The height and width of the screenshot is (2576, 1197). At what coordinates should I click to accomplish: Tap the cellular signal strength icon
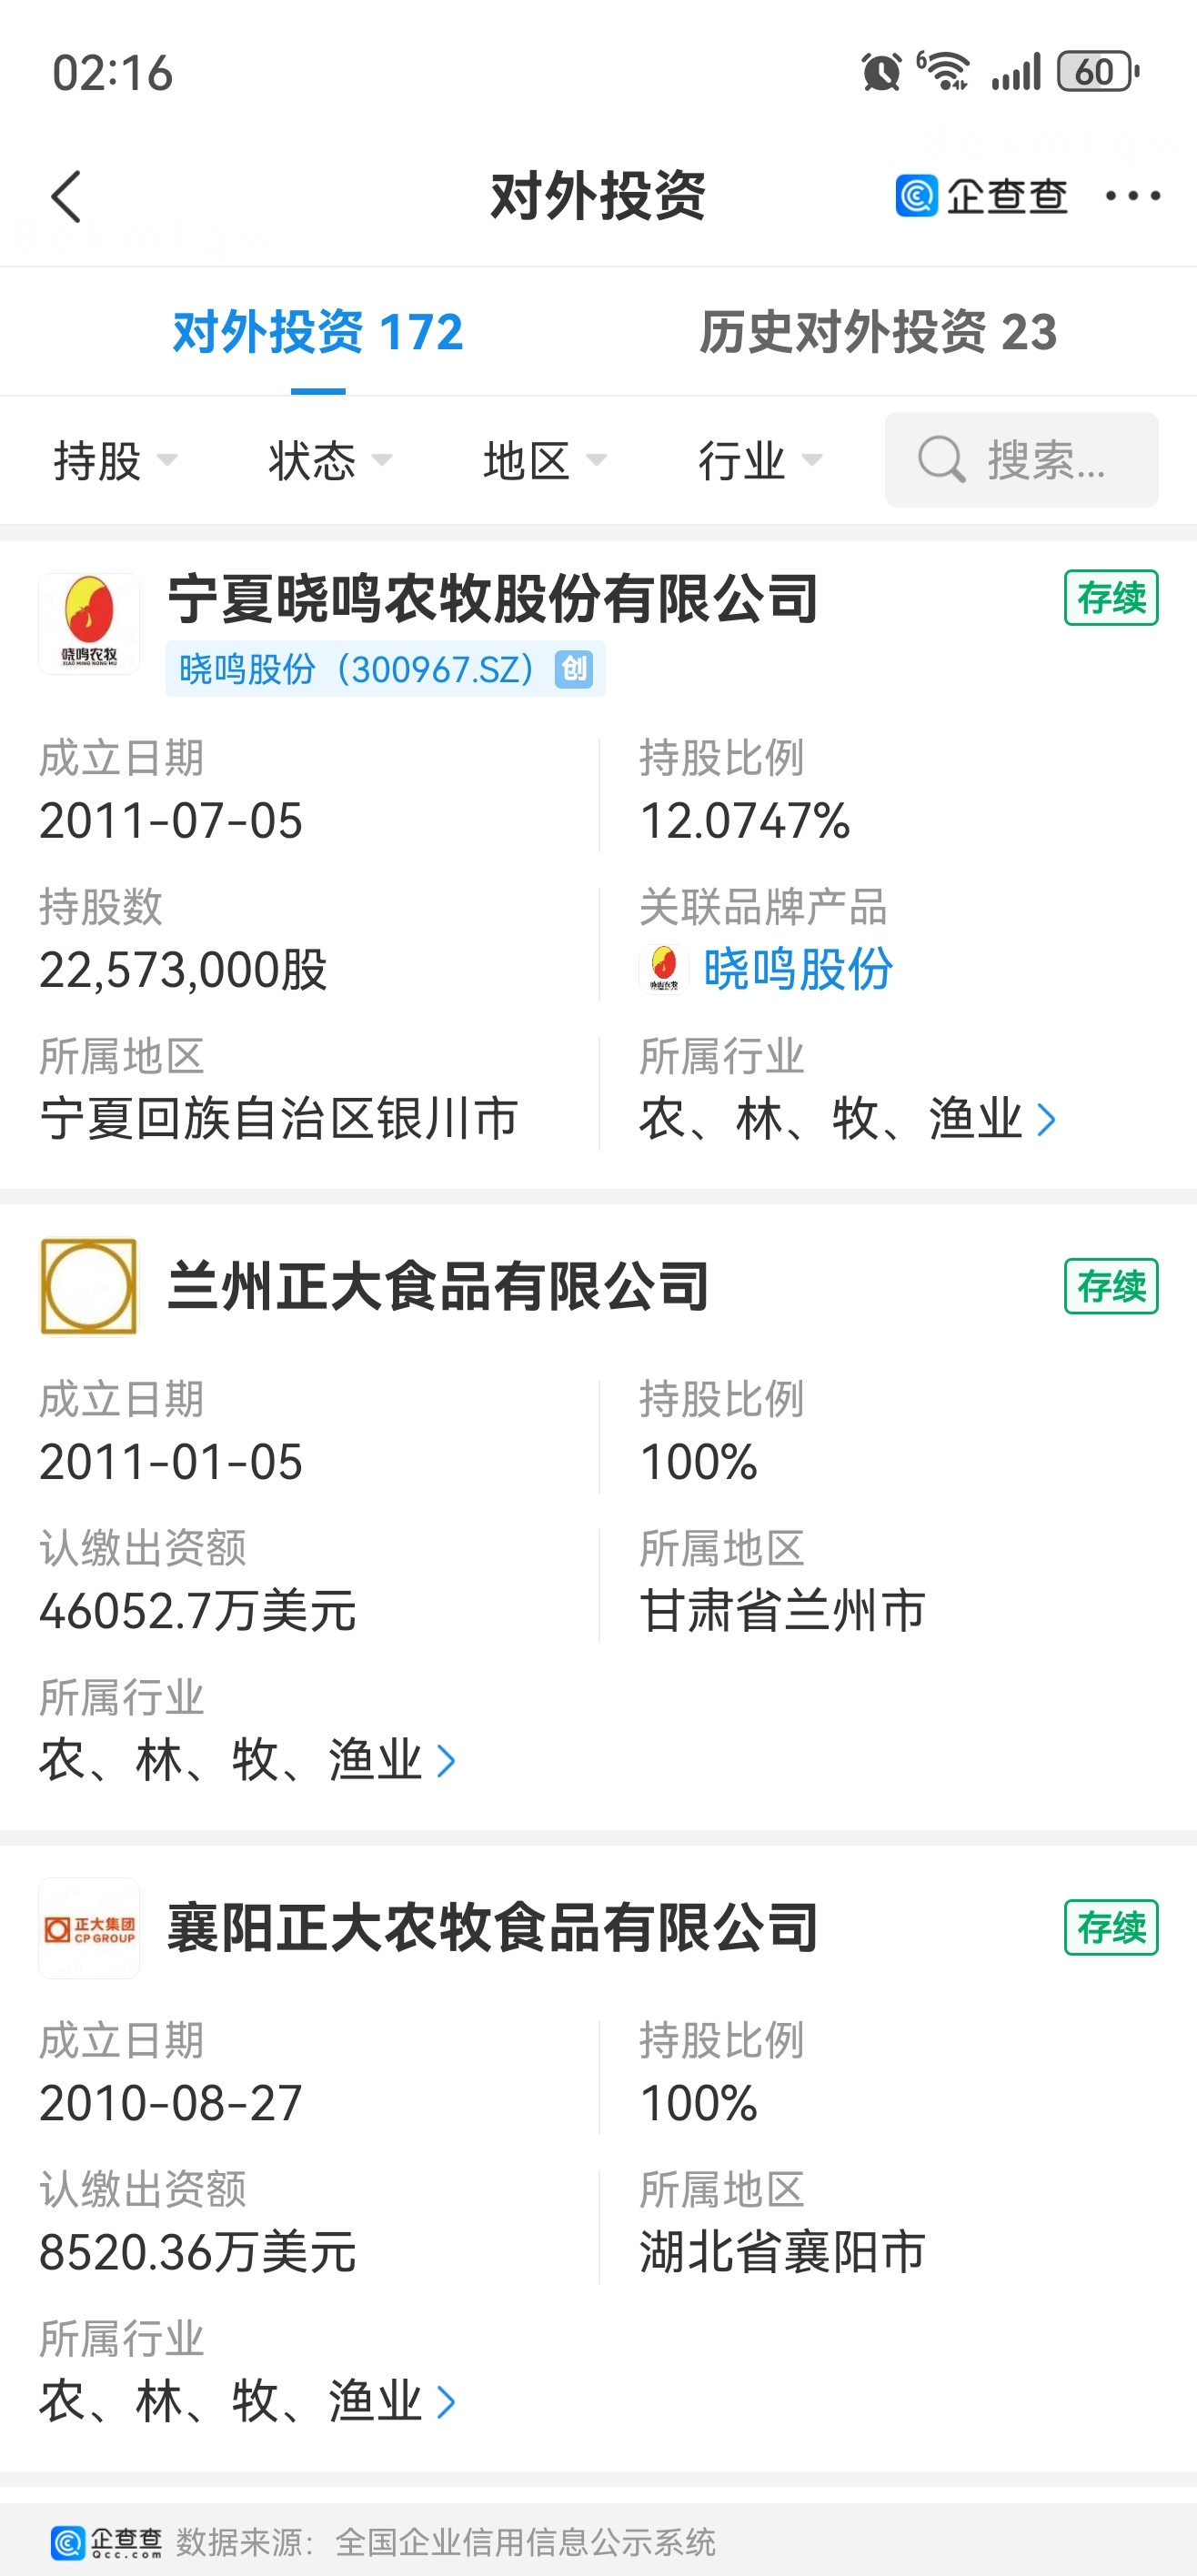(x=1016, y=72)
